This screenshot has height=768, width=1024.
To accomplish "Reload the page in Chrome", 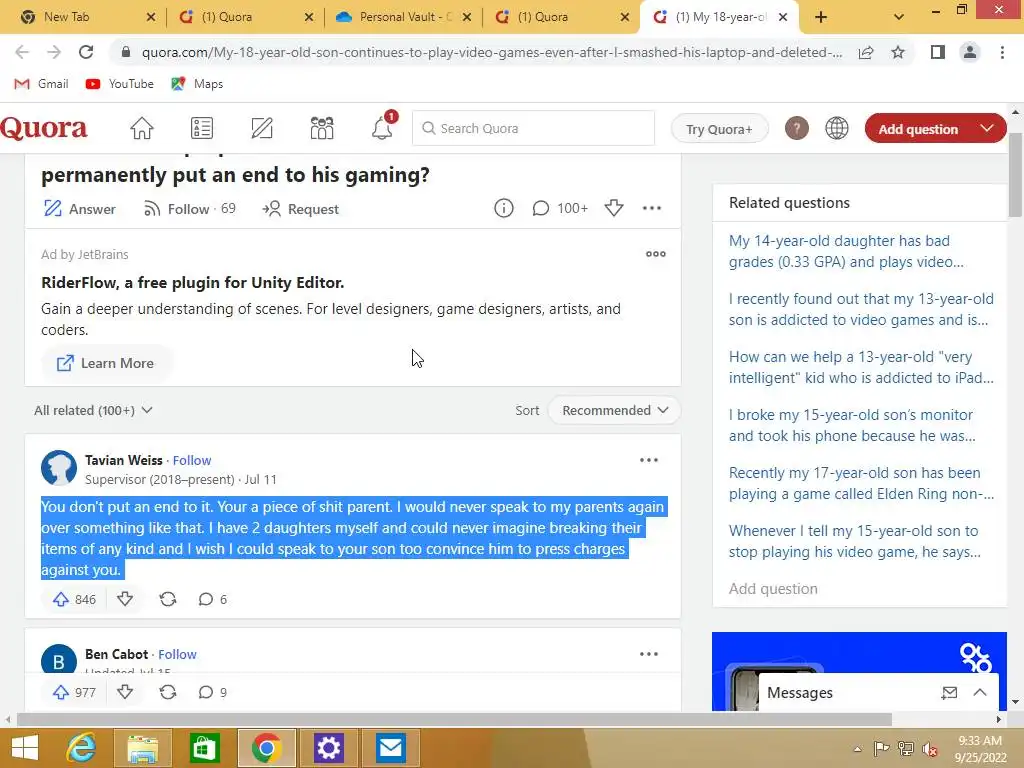I will point(86,52).
